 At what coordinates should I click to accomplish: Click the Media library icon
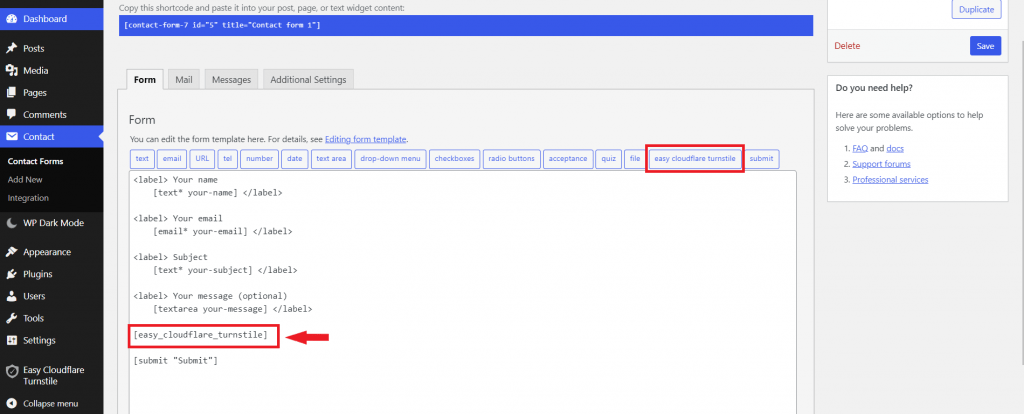(x=11, y=71)
